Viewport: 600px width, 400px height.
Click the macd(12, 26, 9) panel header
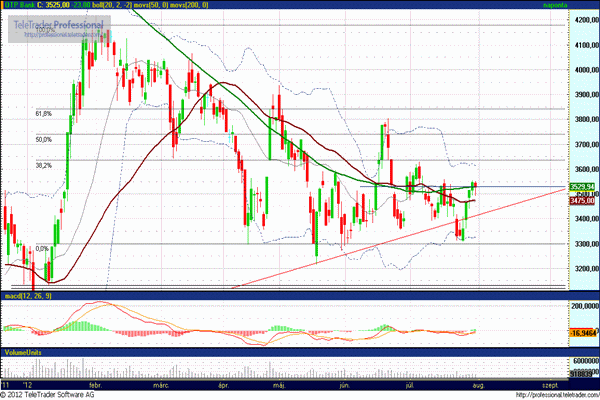click(x=27, y=296)
